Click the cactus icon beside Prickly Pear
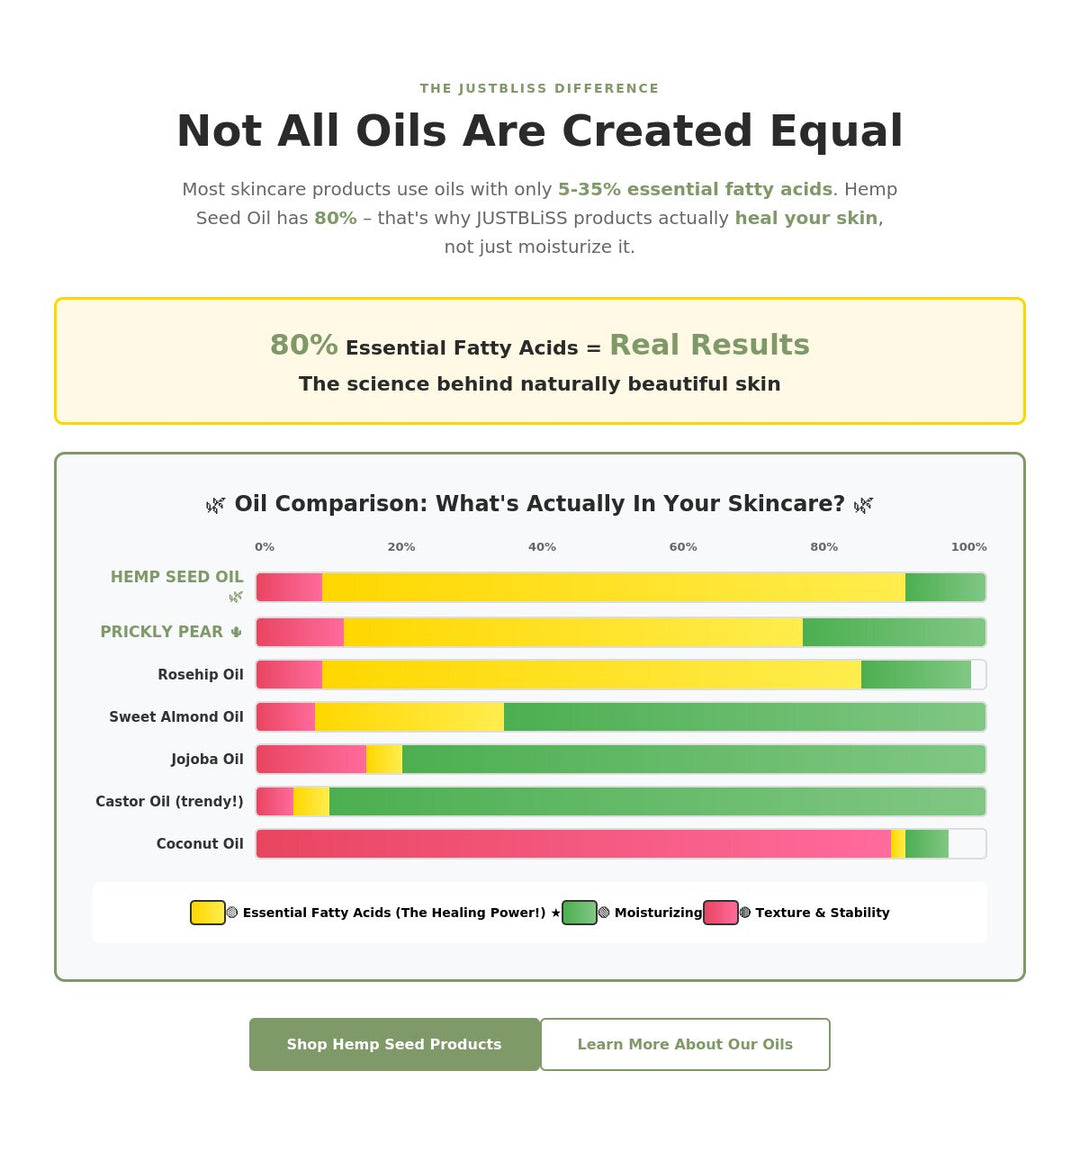 [x=236, y=632]
